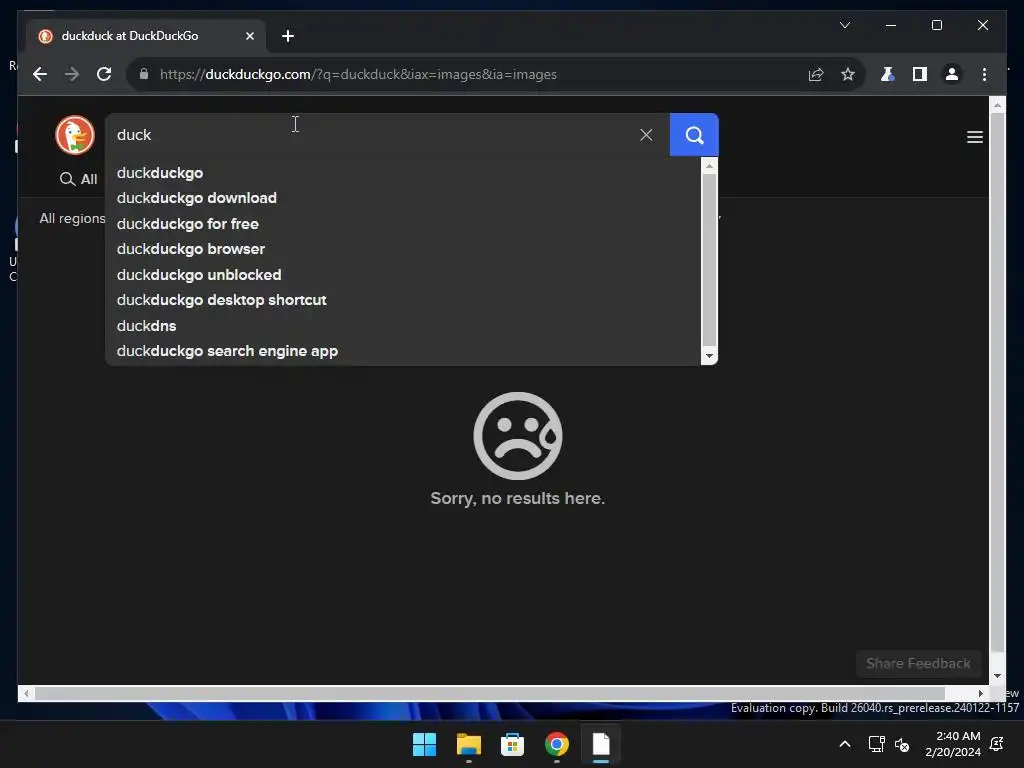Image resolution: width=1024 pixels, height=768 pixels.
Task: Open File Explorer from taskbar
Action: [x=468, y=744]
